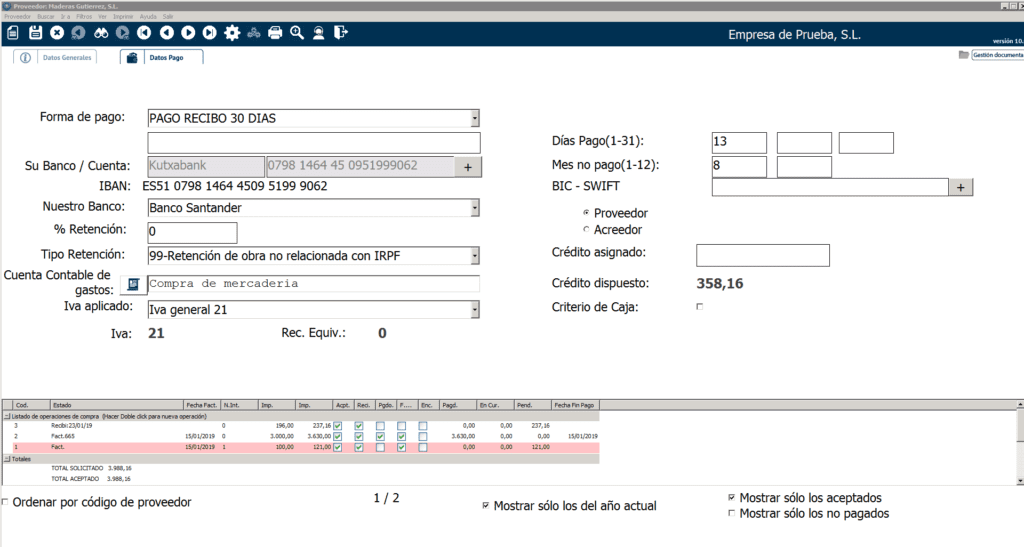Enable the Criterio de Caja checkbox

(x=699, y=307)
